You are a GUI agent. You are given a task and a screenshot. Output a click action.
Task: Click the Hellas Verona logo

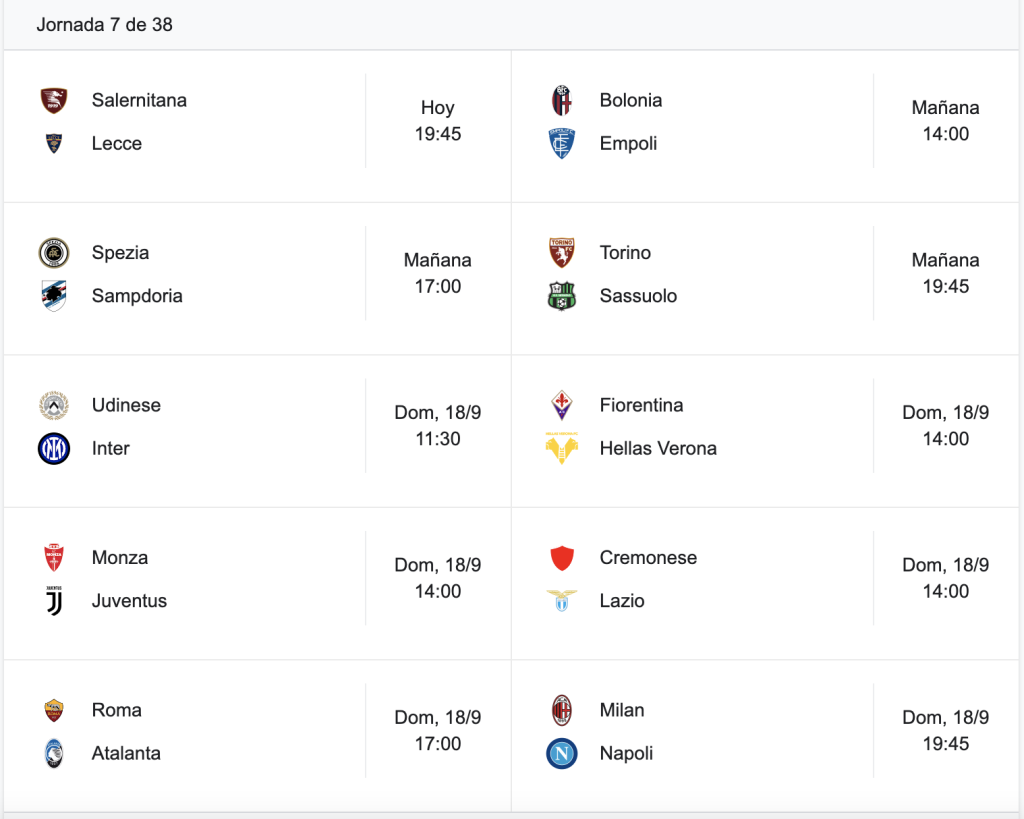pyautogui.click(x=562, y=448)
